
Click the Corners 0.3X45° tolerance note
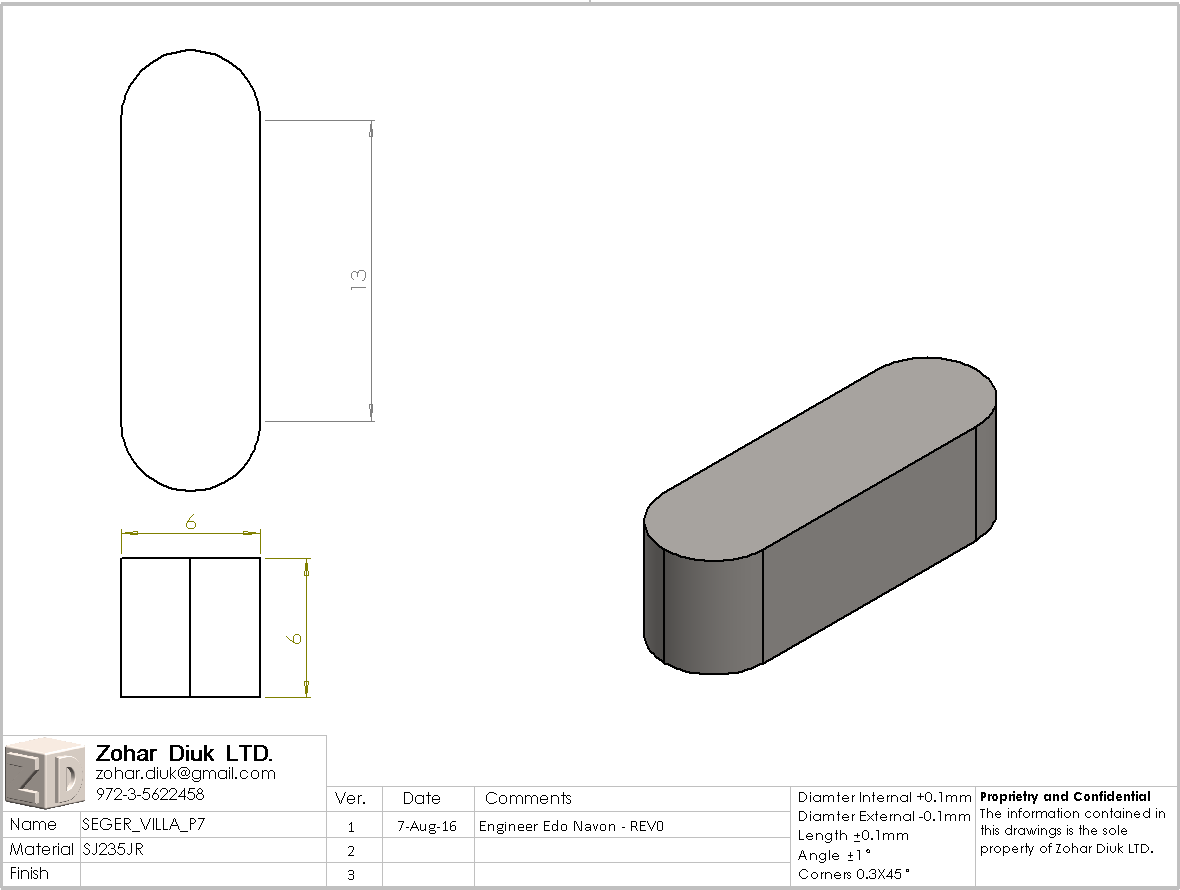(x=854, y=874)
